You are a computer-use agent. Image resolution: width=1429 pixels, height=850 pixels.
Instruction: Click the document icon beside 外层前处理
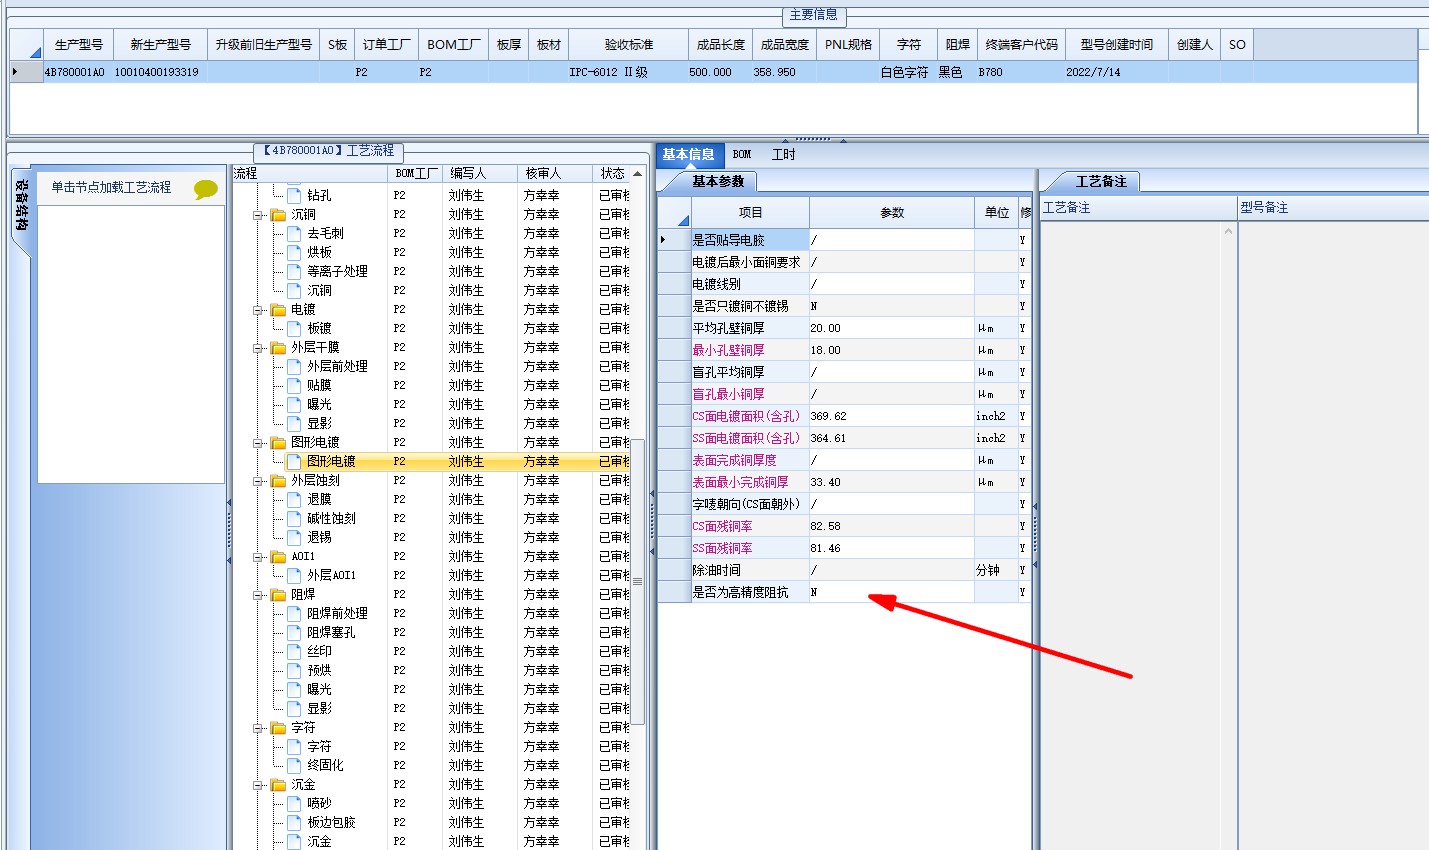(294, 366)
